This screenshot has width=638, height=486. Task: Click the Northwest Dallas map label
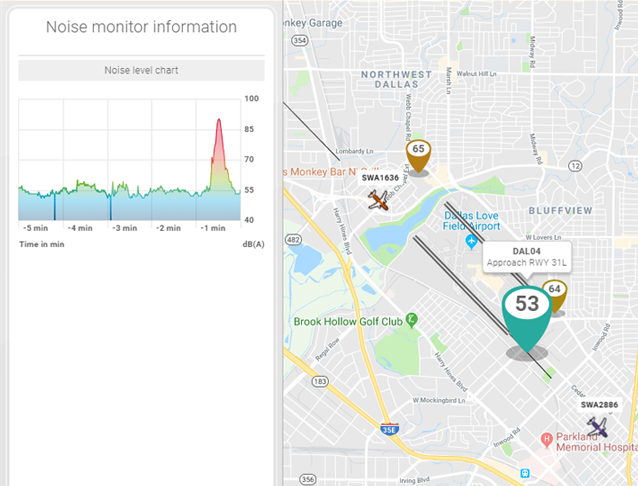393,81
